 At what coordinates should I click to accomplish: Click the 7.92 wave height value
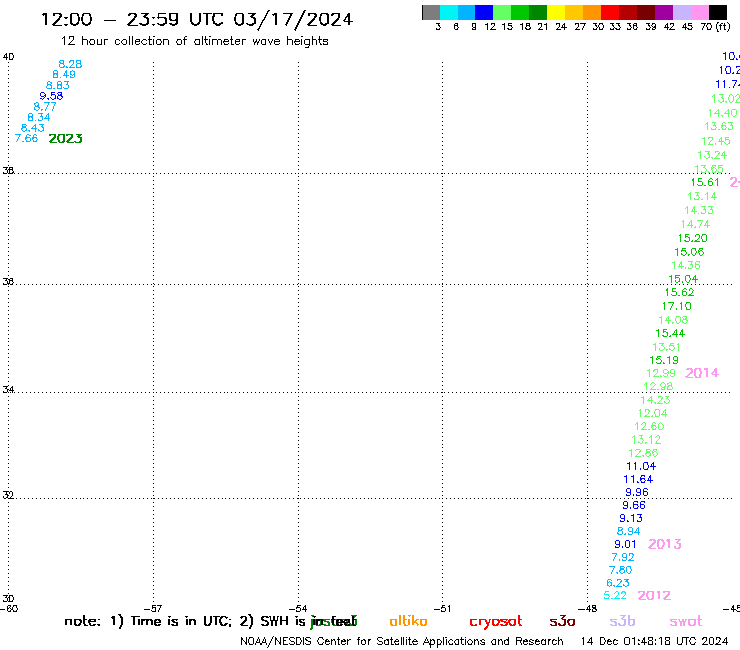622,557
